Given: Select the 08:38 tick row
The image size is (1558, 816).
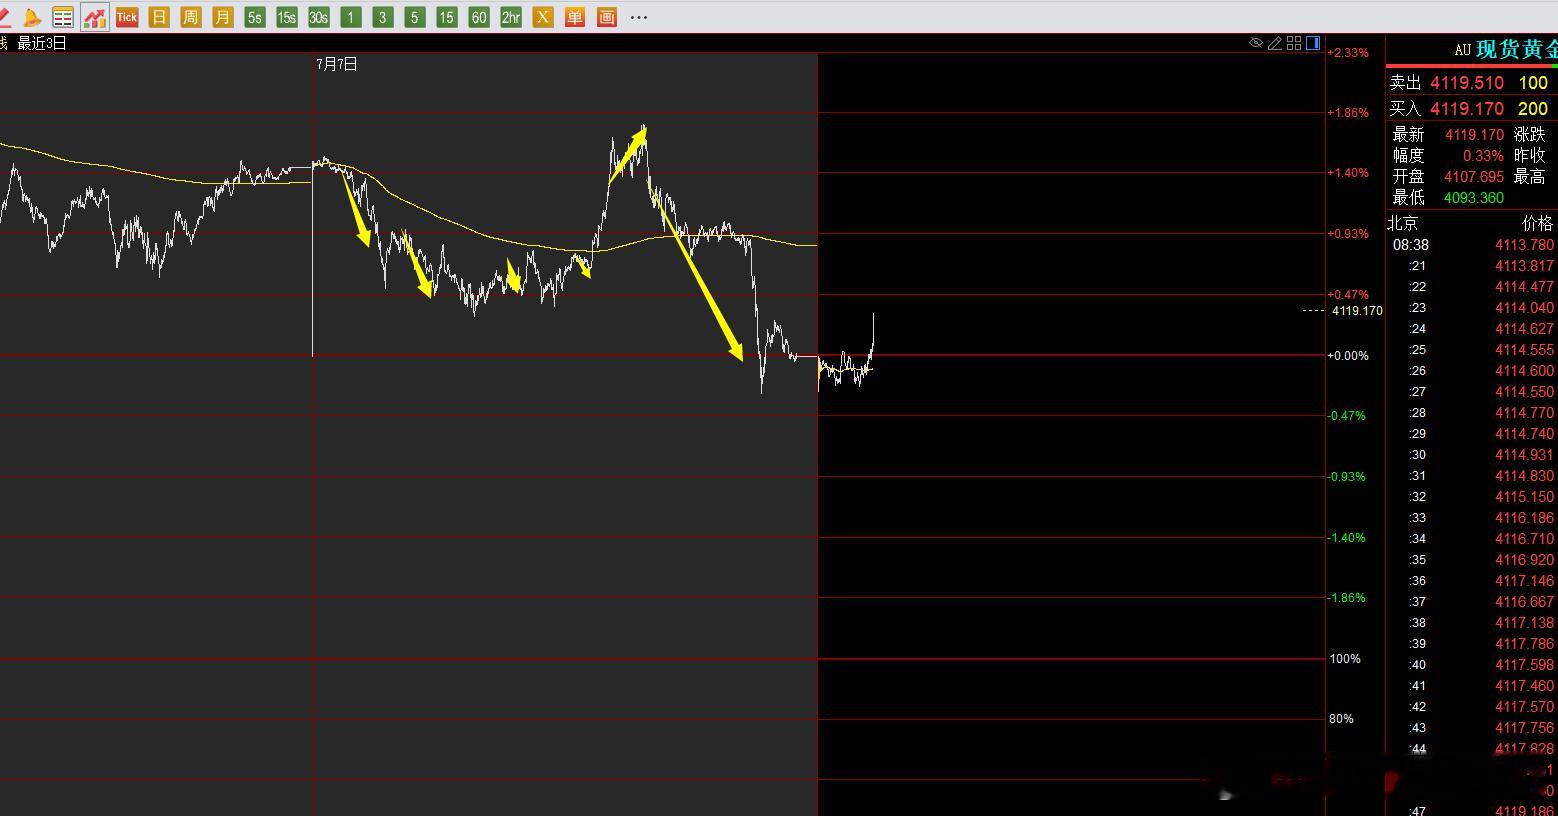Looking at the screenshot, I should (1472, 245).
